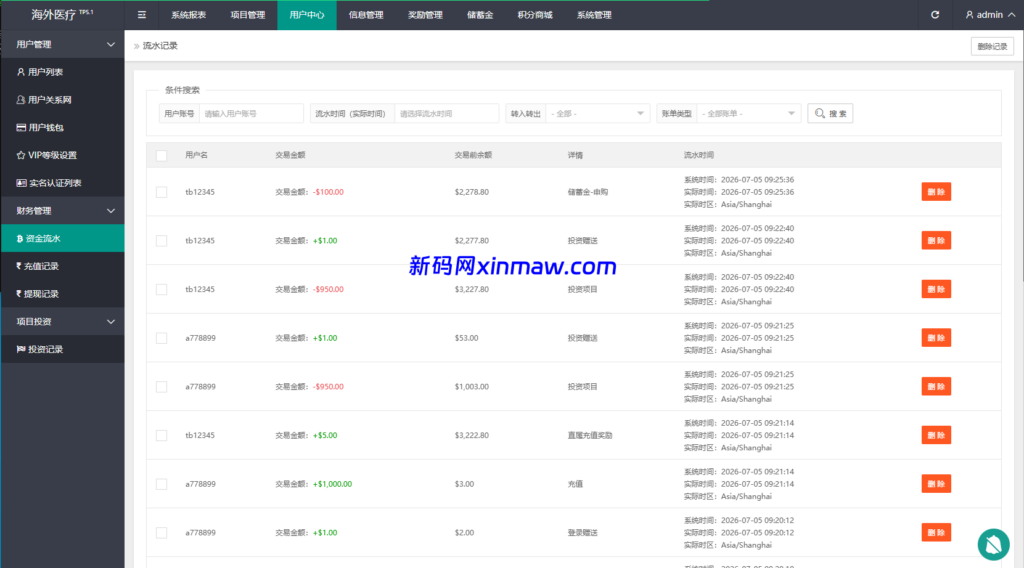Viewport: 1024px width, 568px height.
Task: Check the tb12345 +$5.00 row checkbox
Action: click(161, 435)
